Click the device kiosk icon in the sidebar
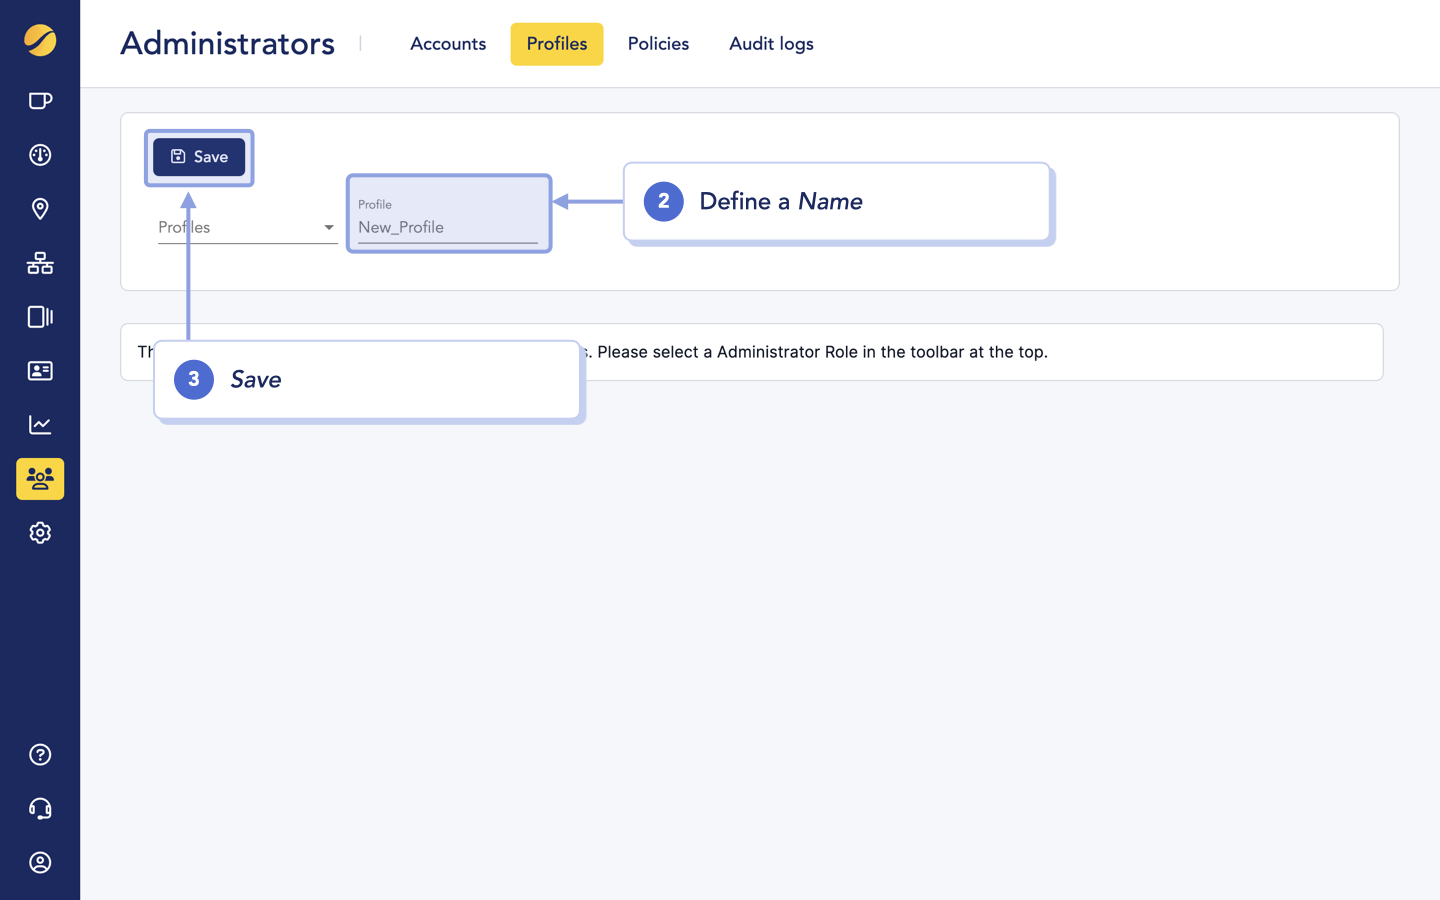 (40, 317)
